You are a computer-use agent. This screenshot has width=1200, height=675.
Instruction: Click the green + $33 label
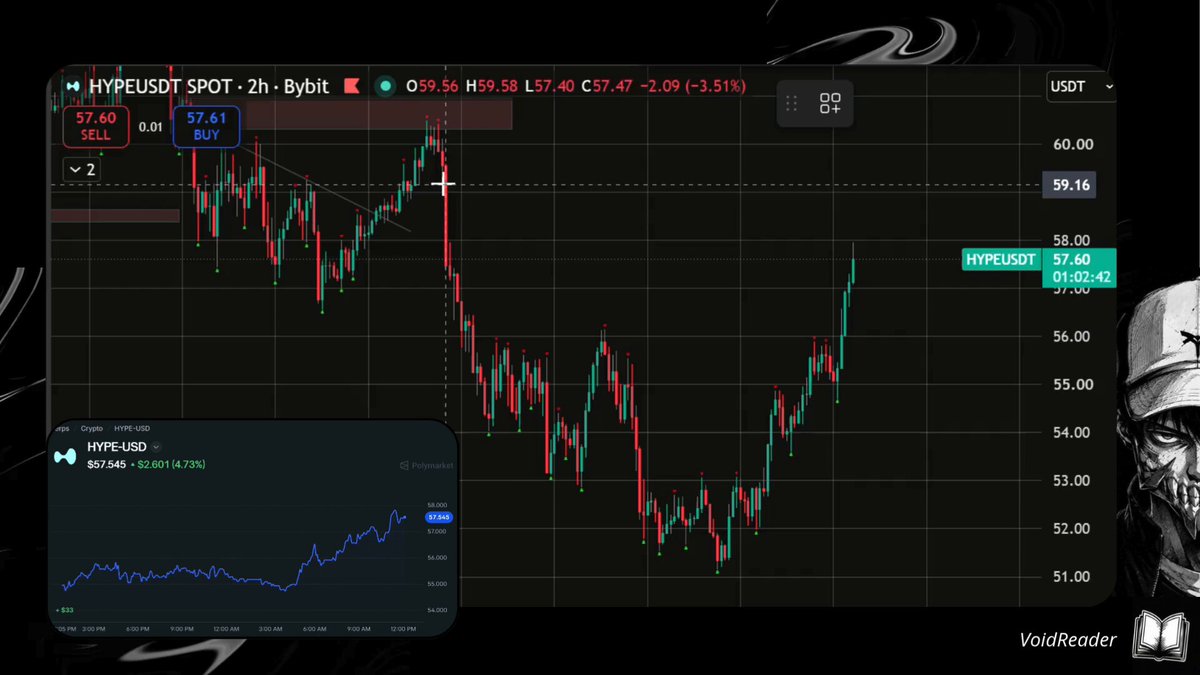(65, 609)
